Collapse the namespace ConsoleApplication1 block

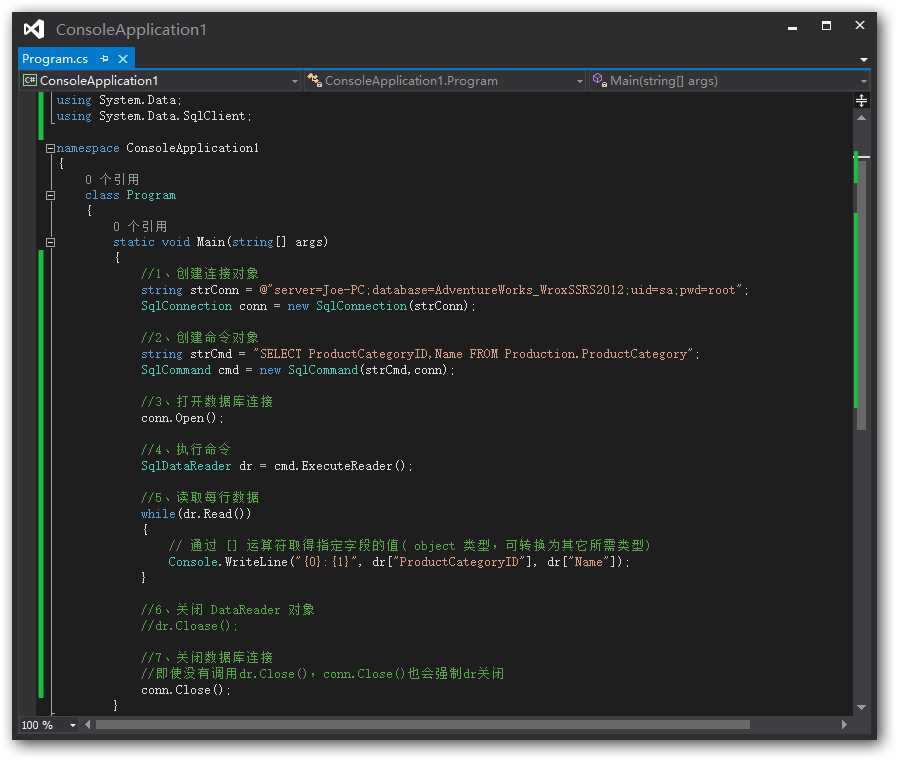(x=50, y=148)
